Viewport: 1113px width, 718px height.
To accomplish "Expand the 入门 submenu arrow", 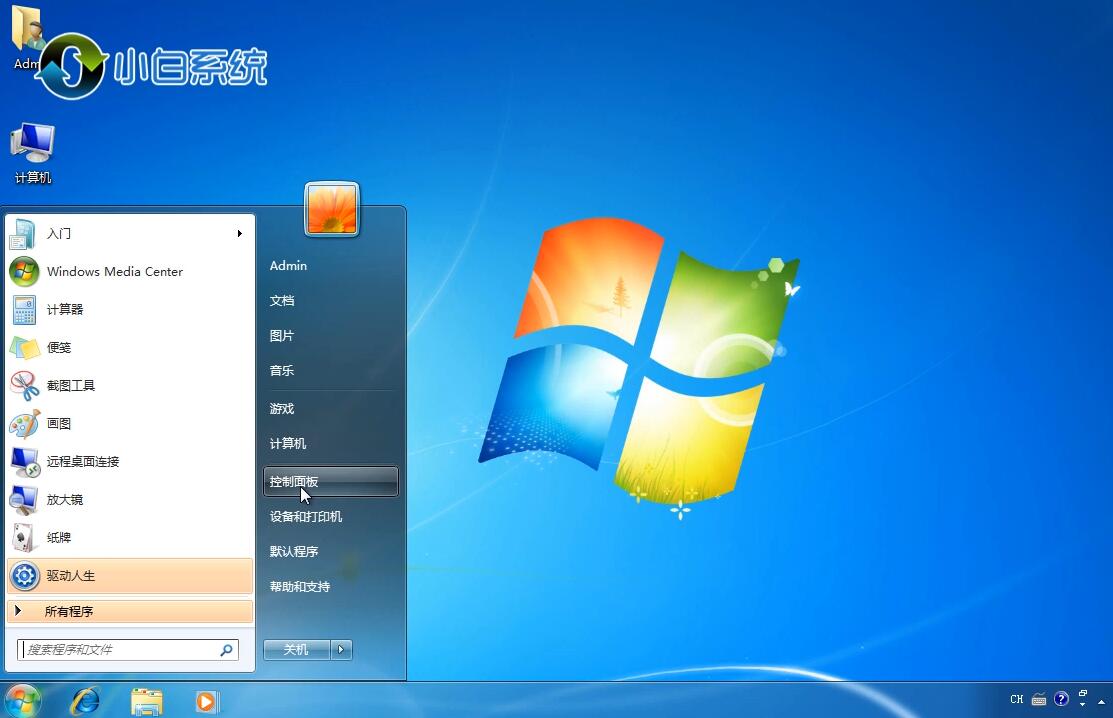I will 240,234.
